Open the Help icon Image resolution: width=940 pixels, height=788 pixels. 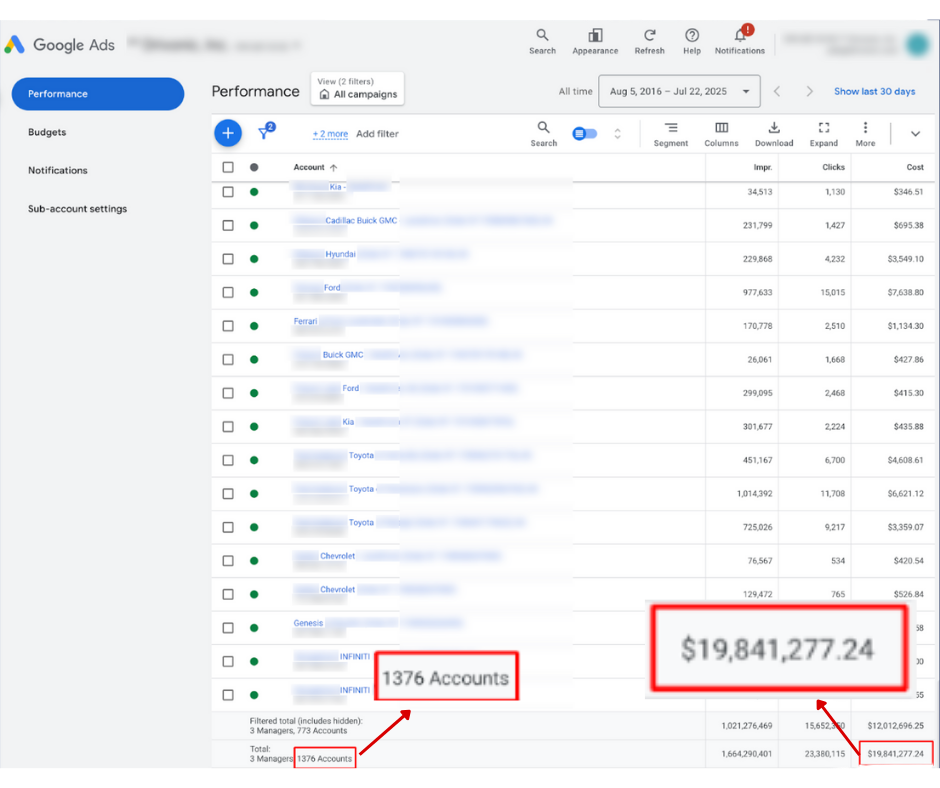[692, 36]
